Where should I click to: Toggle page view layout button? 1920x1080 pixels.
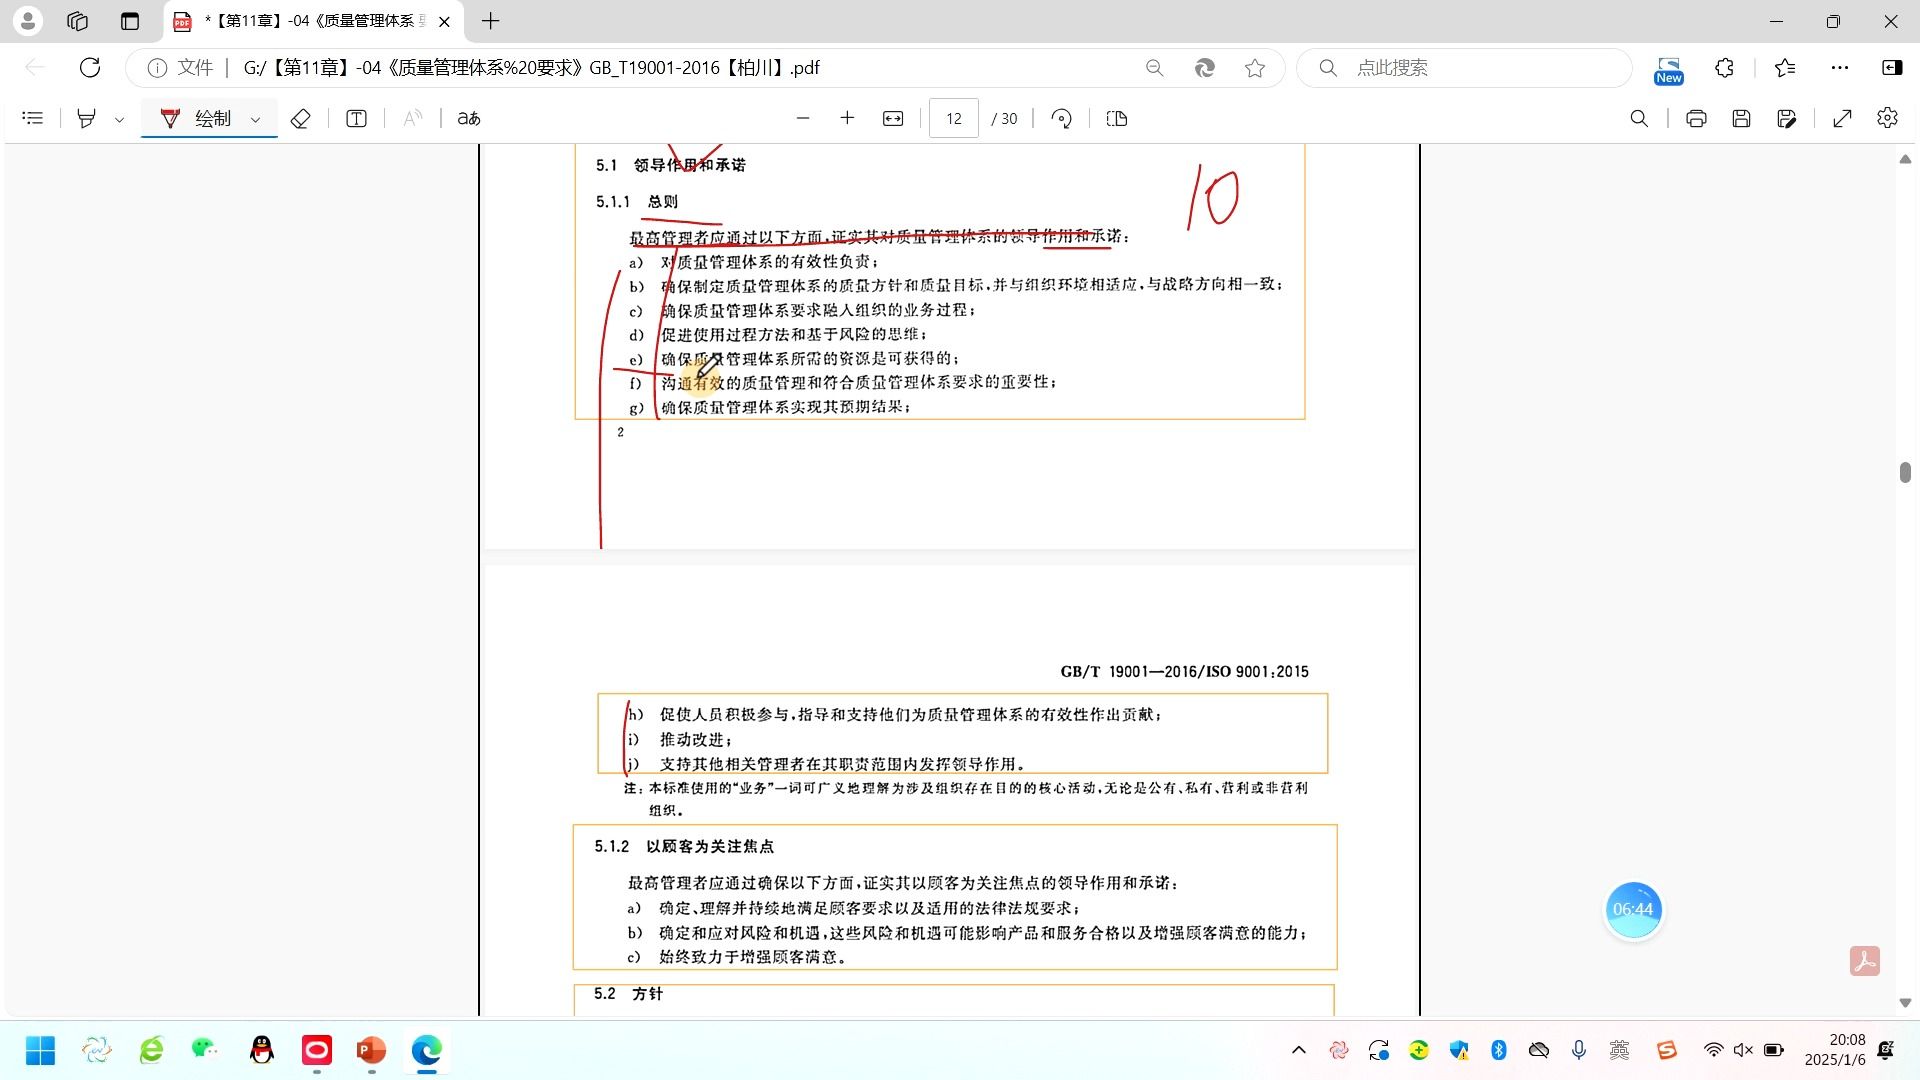[x=1117, y=119]
